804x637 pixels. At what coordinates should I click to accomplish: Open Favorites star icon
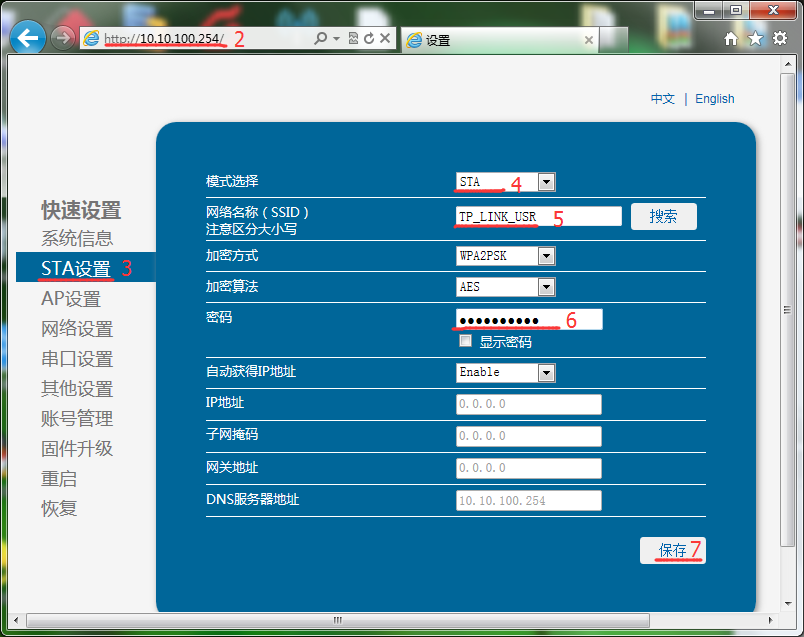(755, 39)
